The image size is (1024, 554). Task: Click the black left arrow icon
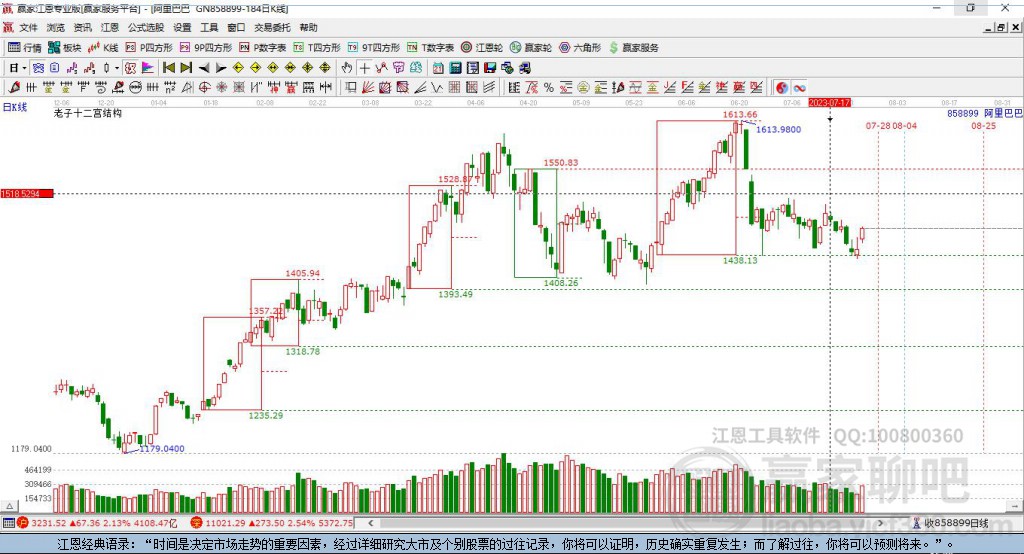(x=204, y=68)
